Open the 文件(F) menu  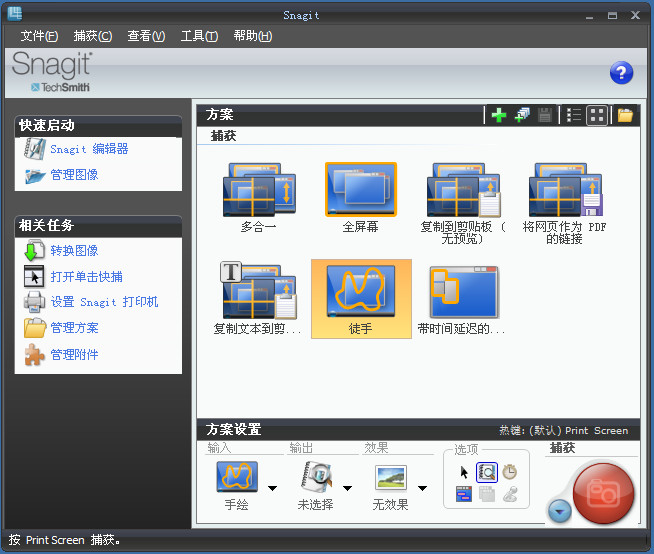pyautogui.click(x=39, y=36)
